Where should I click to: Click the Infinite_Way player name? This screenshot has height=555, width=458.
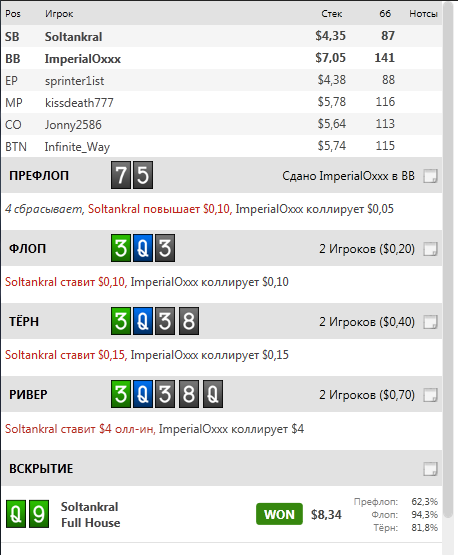[x=77, y=147]
